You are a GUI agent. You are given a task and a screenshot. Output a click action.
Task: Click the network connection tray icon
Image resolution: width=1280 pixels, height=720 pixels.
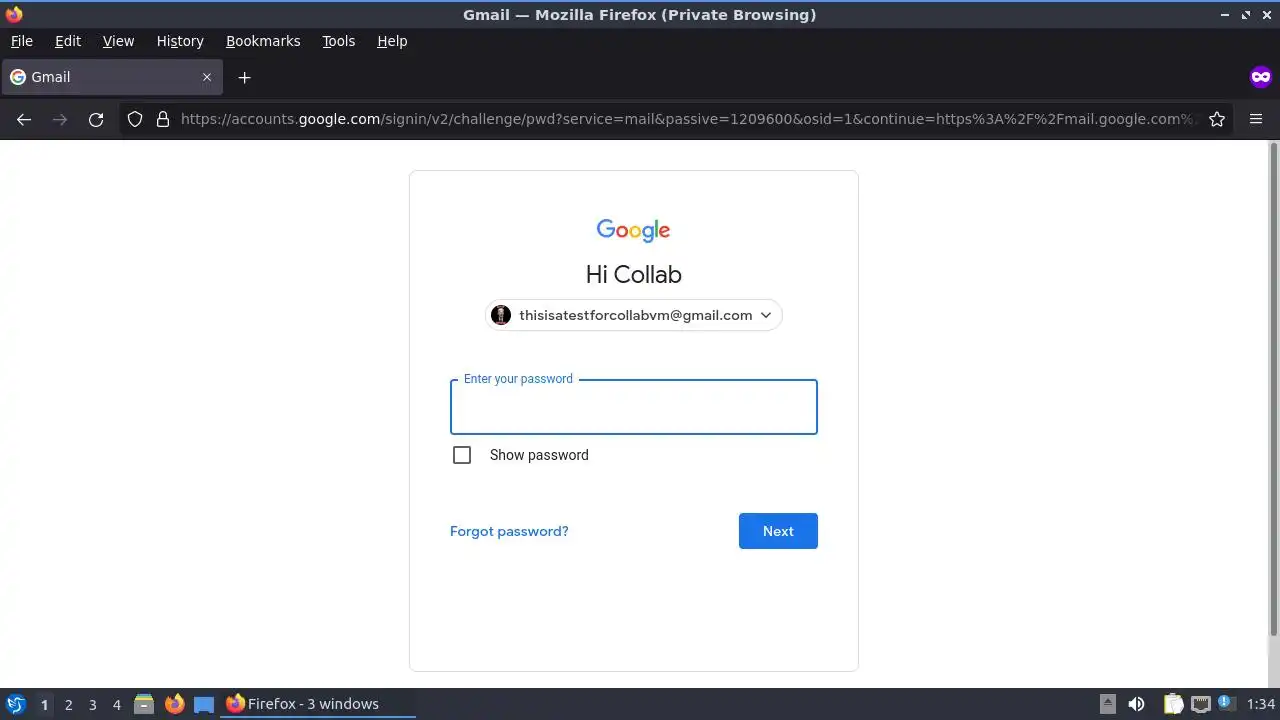point(1200,704)
